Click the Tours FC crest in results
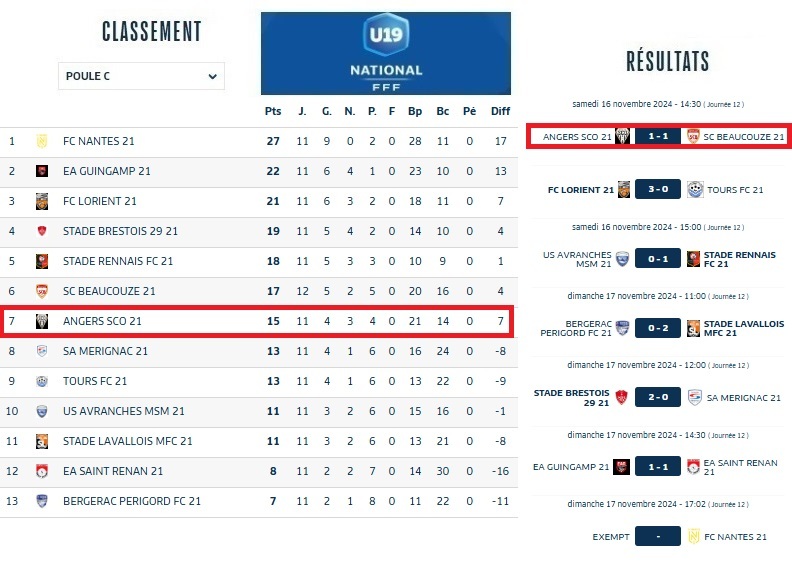The image size is (792, 566). tap(695, 190)
